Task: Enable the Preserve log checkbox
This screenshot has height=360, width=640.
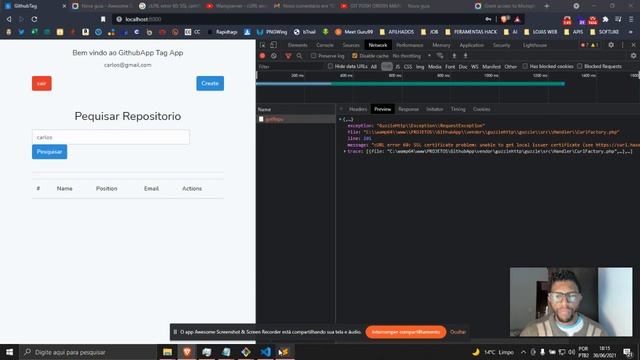Action: tap(313, 56)
